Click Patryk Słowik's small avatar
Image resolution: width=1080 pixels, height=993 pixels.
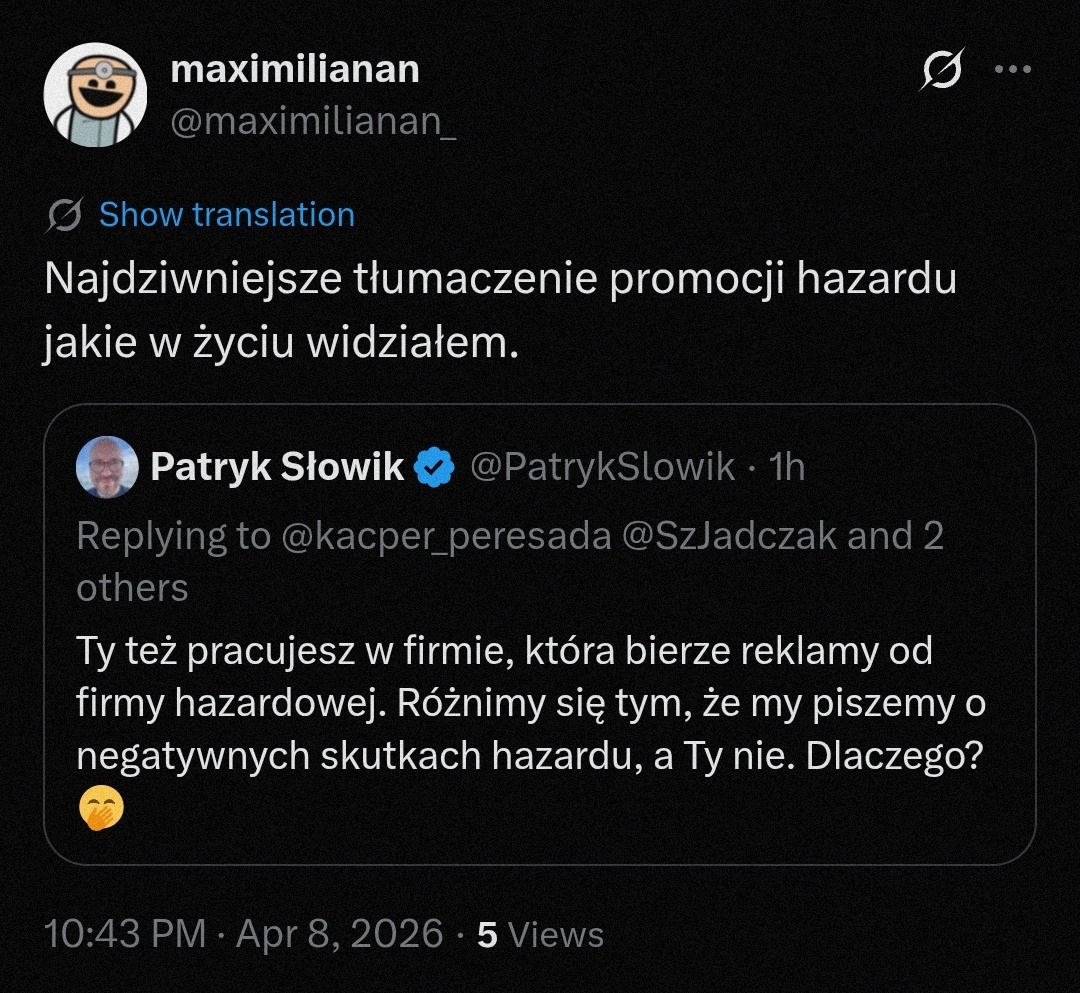[x=107, y=467]
